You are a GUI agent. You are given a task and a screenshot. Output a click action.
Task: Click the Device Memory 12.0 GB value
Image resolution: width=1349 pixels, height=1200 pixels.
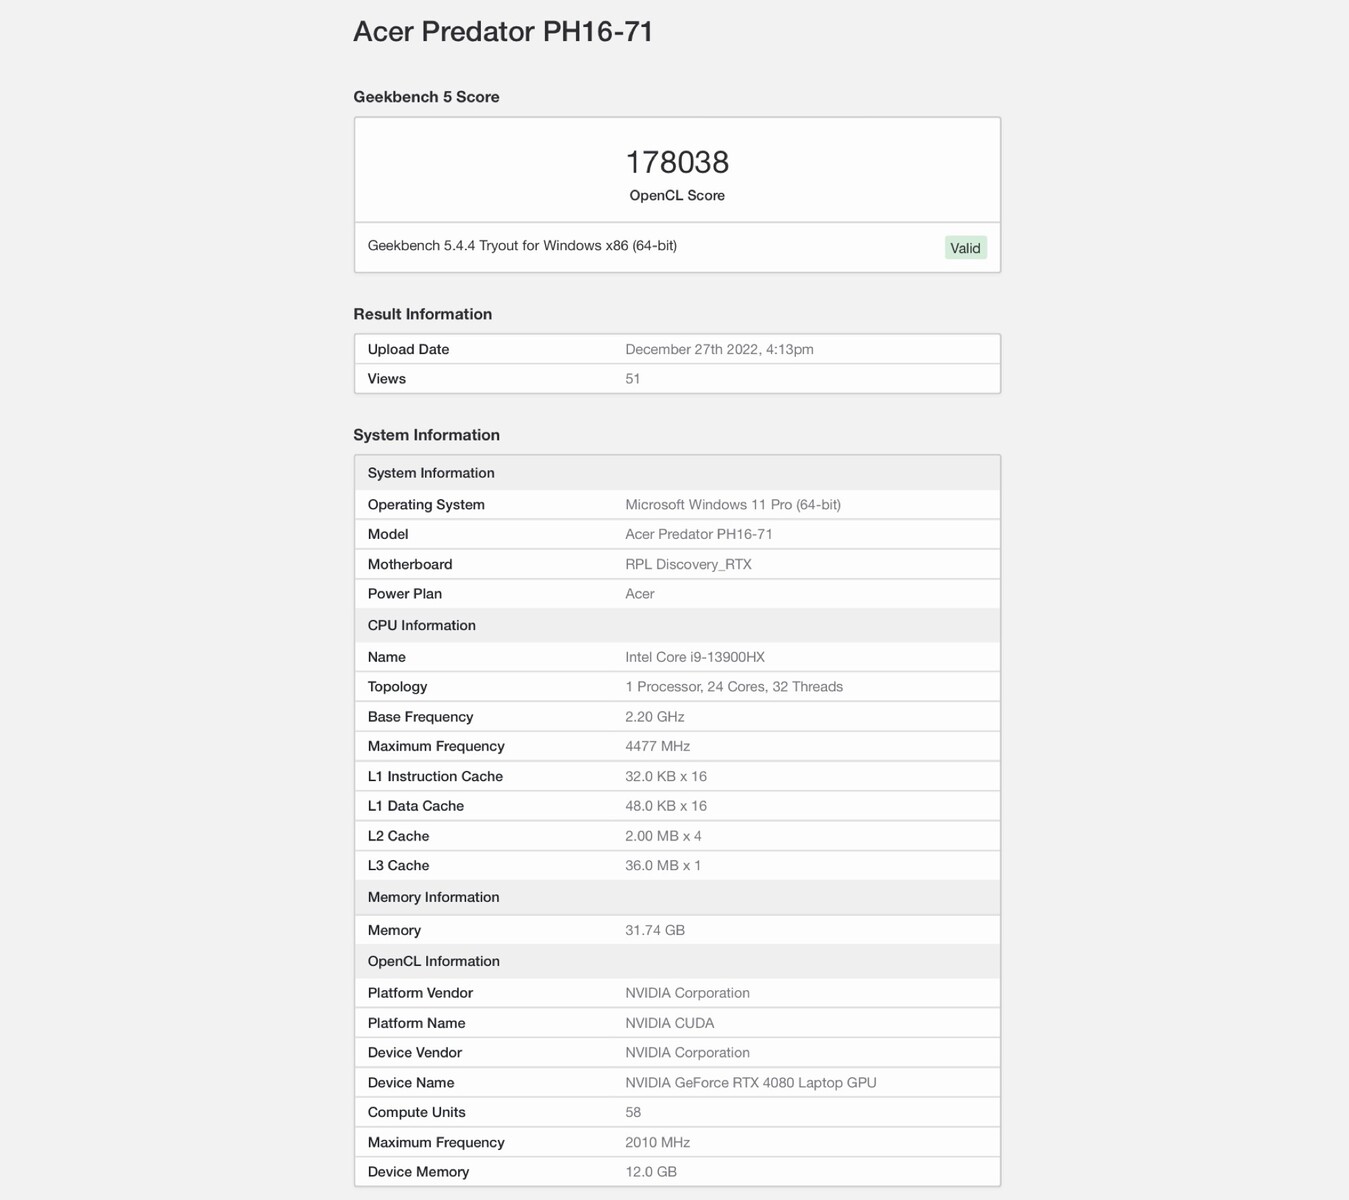(x=651, y=1172)
